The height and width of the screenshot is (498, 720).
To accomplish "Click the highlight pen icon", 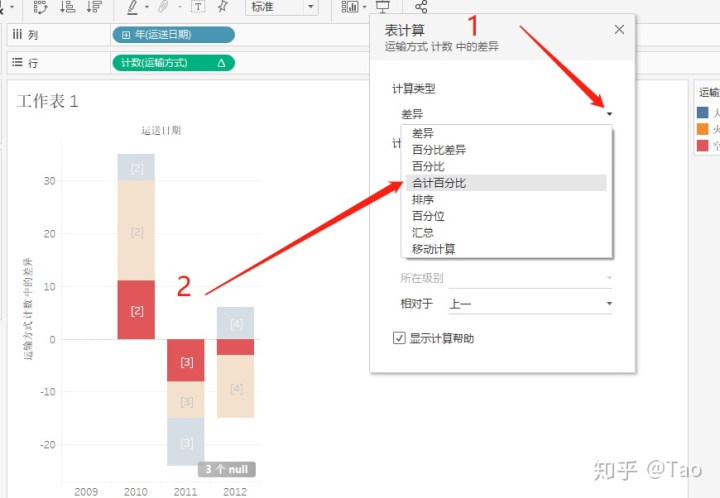I will tap(132, 7).
